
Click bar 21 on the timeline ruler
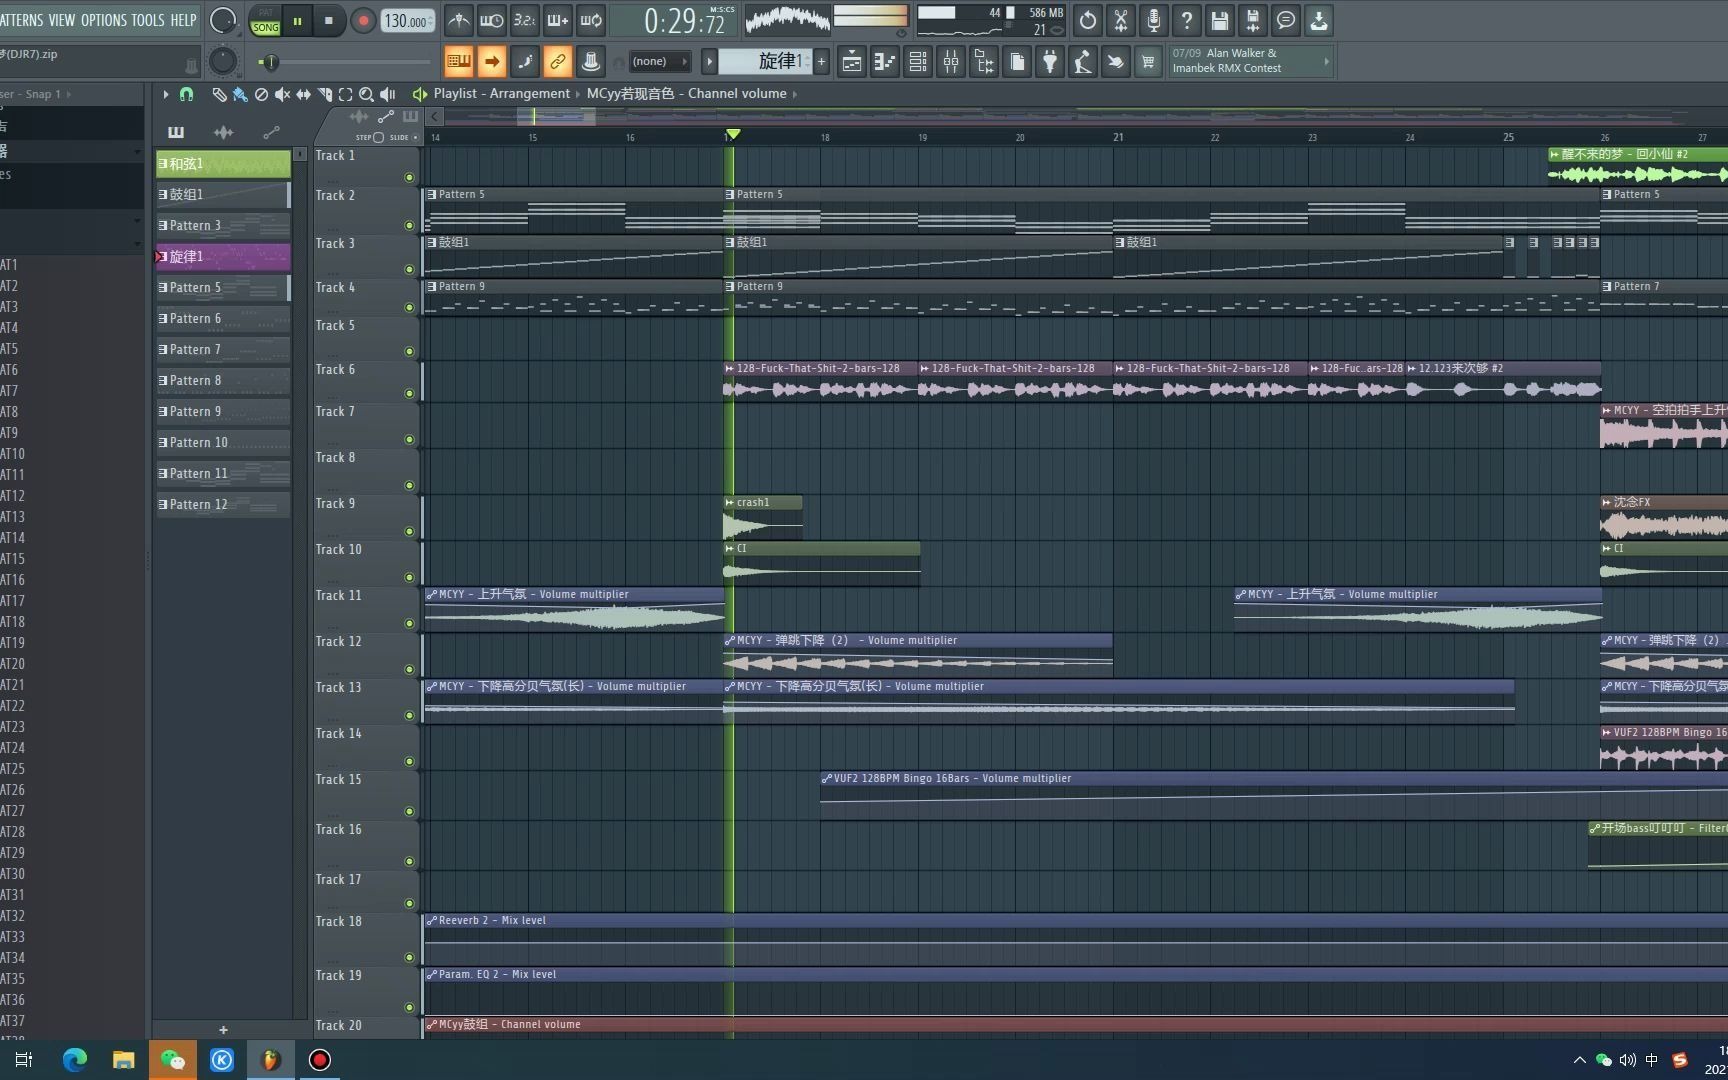point(1118,137)
